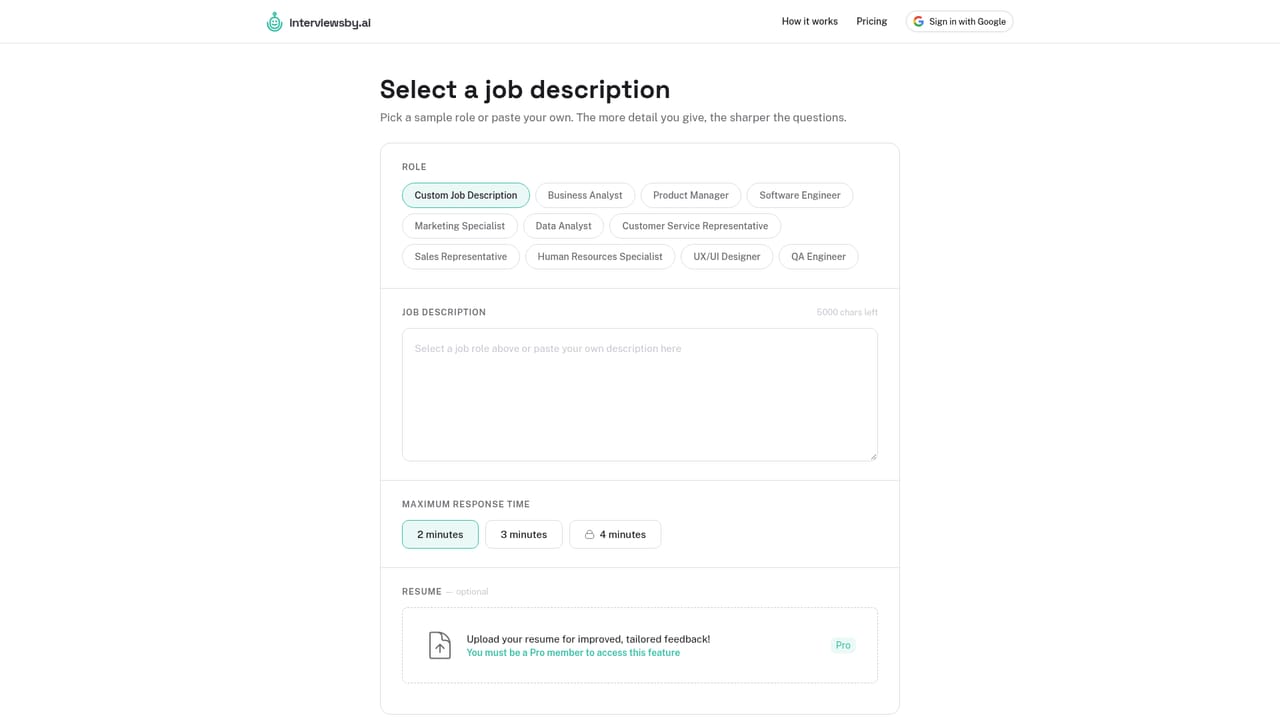This screenshot has width=1280, height=720.
Task: Click the lock icon on 4 minutes
Action: coord(590,535)
